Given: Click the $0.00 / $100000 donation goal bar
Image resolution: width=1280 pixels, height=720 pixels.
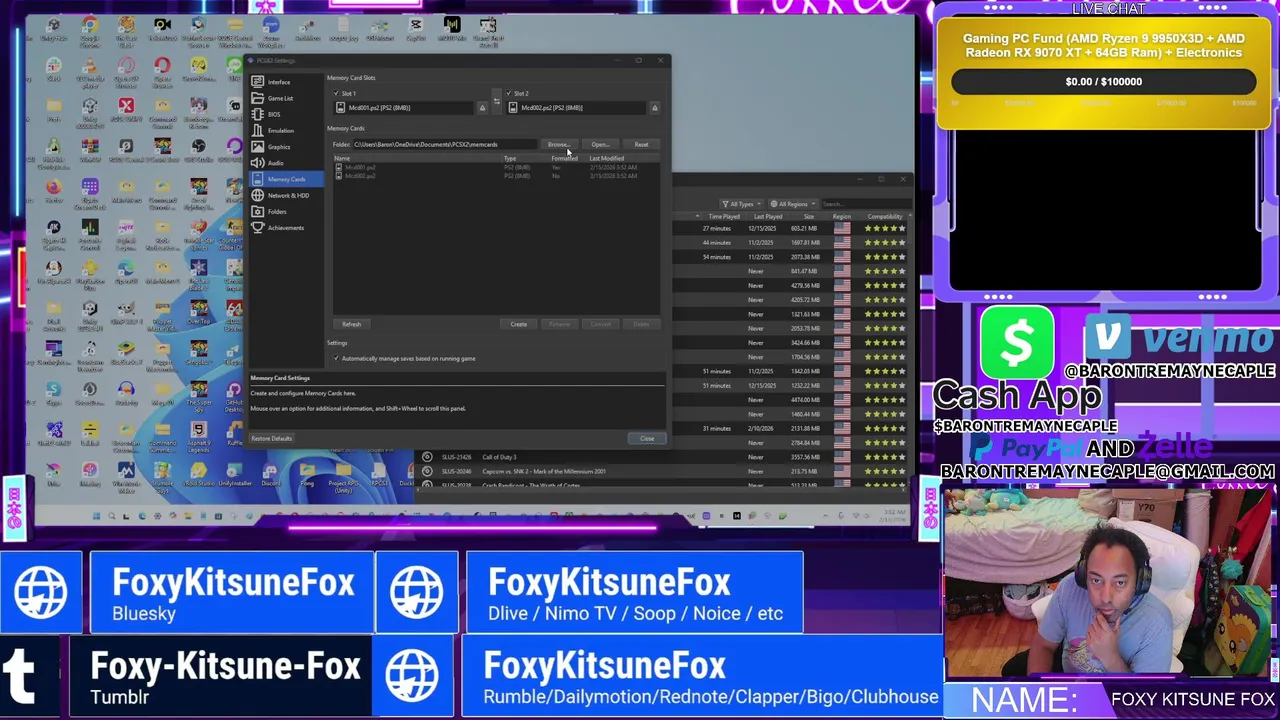Looking at the screenshot, I should (1104, 82).
